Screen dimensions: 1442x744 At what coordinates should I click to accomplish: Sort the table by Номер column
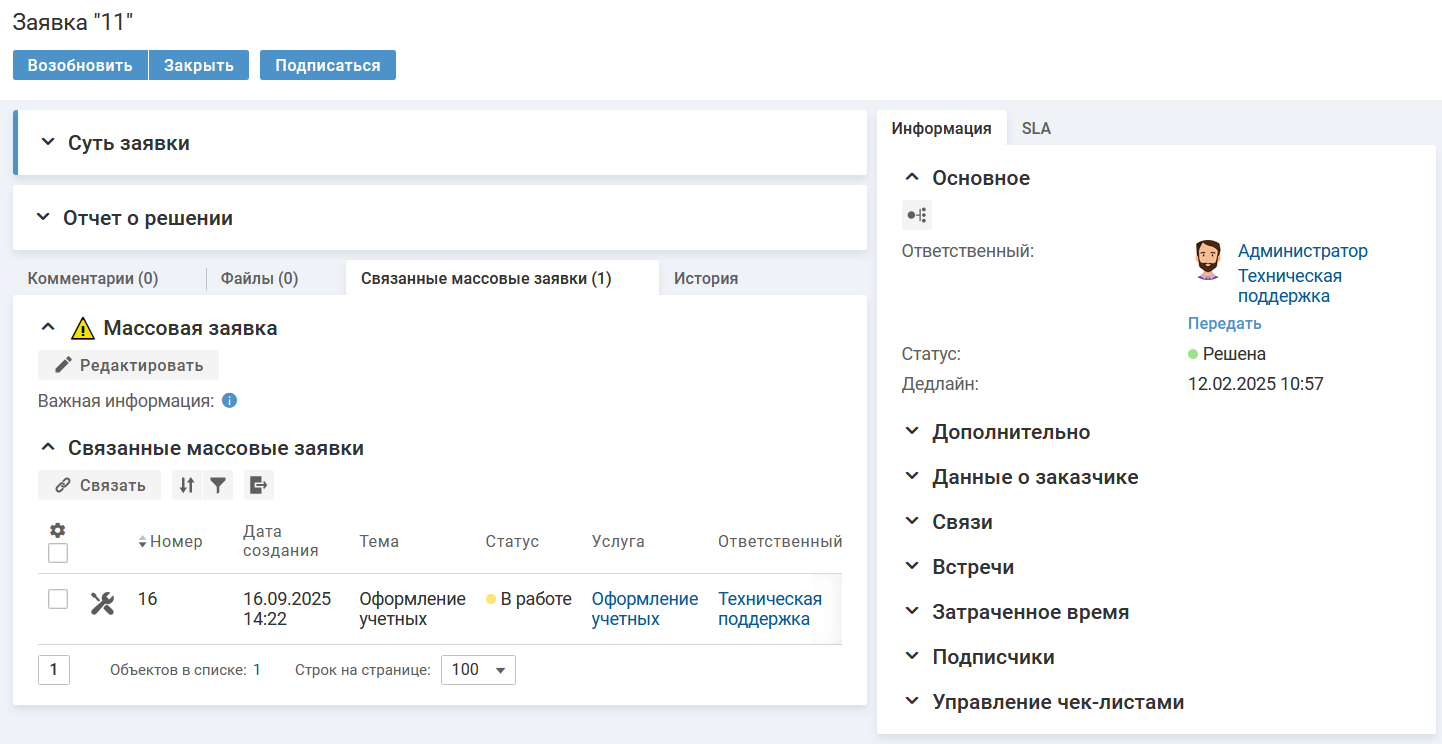175,541
